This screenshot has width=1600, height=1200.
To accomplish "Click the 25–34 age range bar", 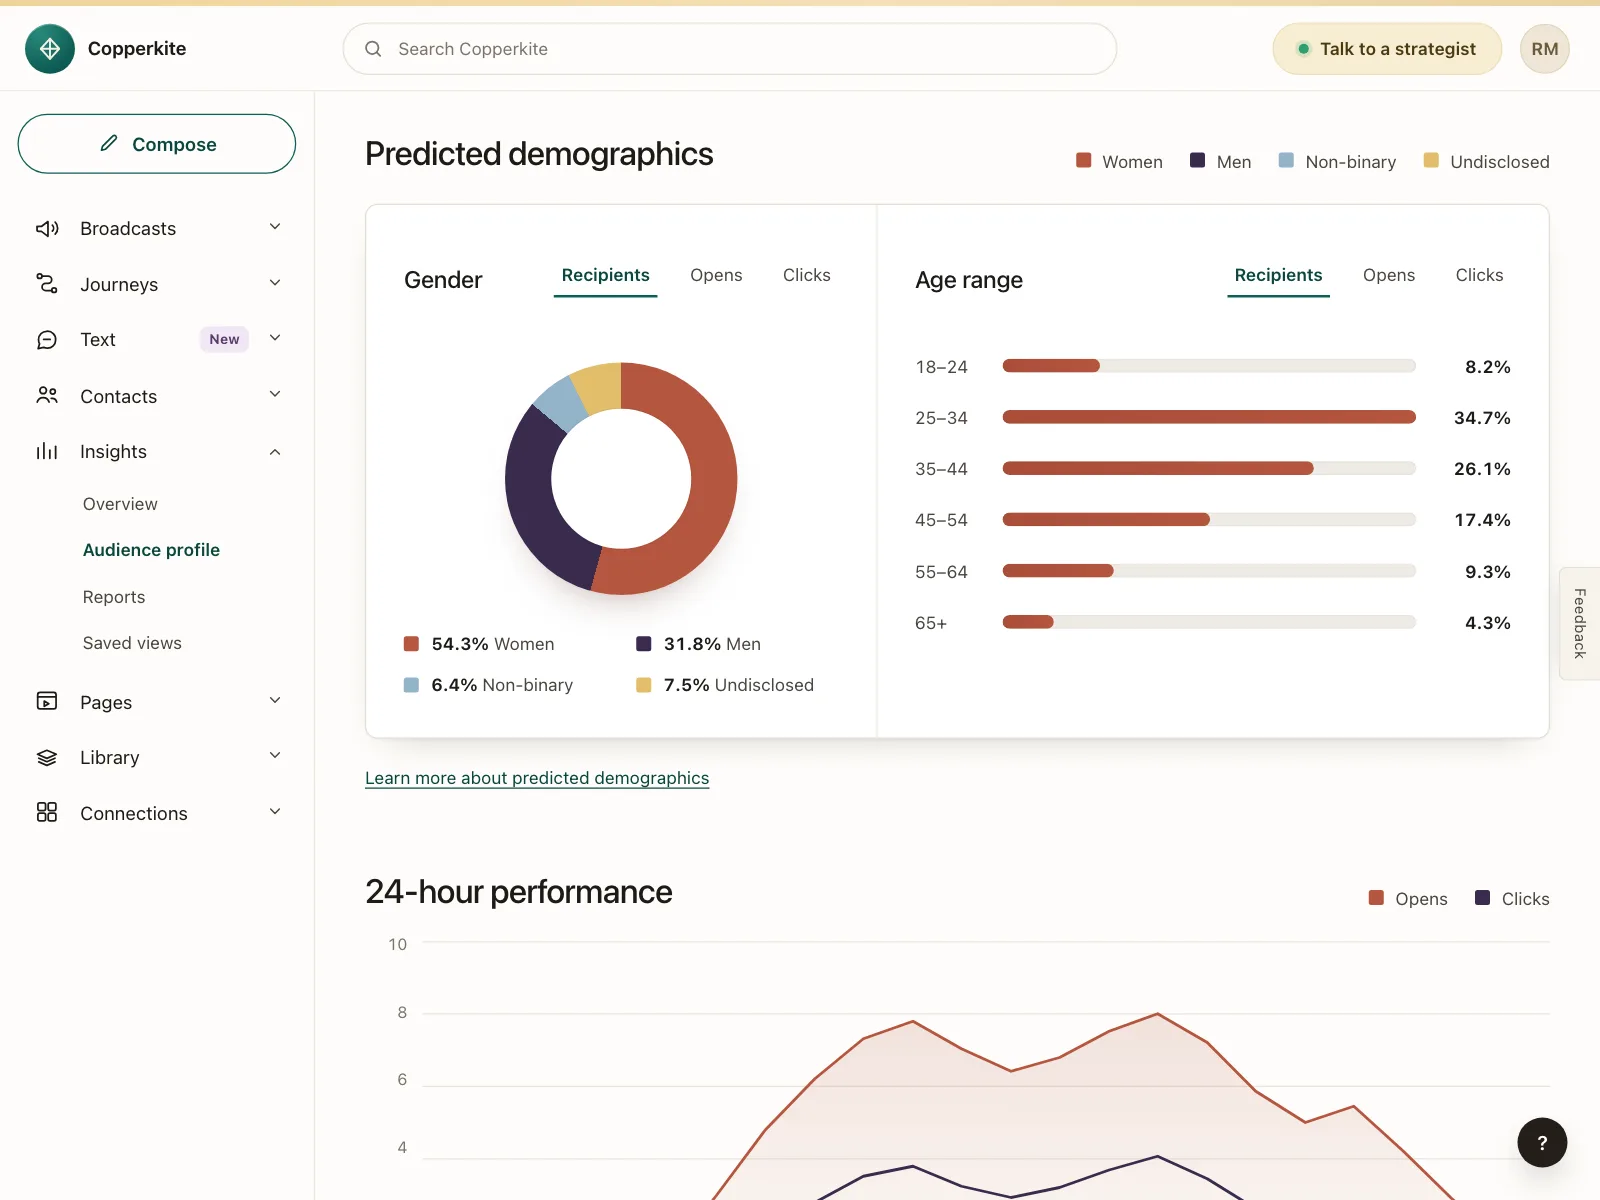I will click(x=1209, y=417).
